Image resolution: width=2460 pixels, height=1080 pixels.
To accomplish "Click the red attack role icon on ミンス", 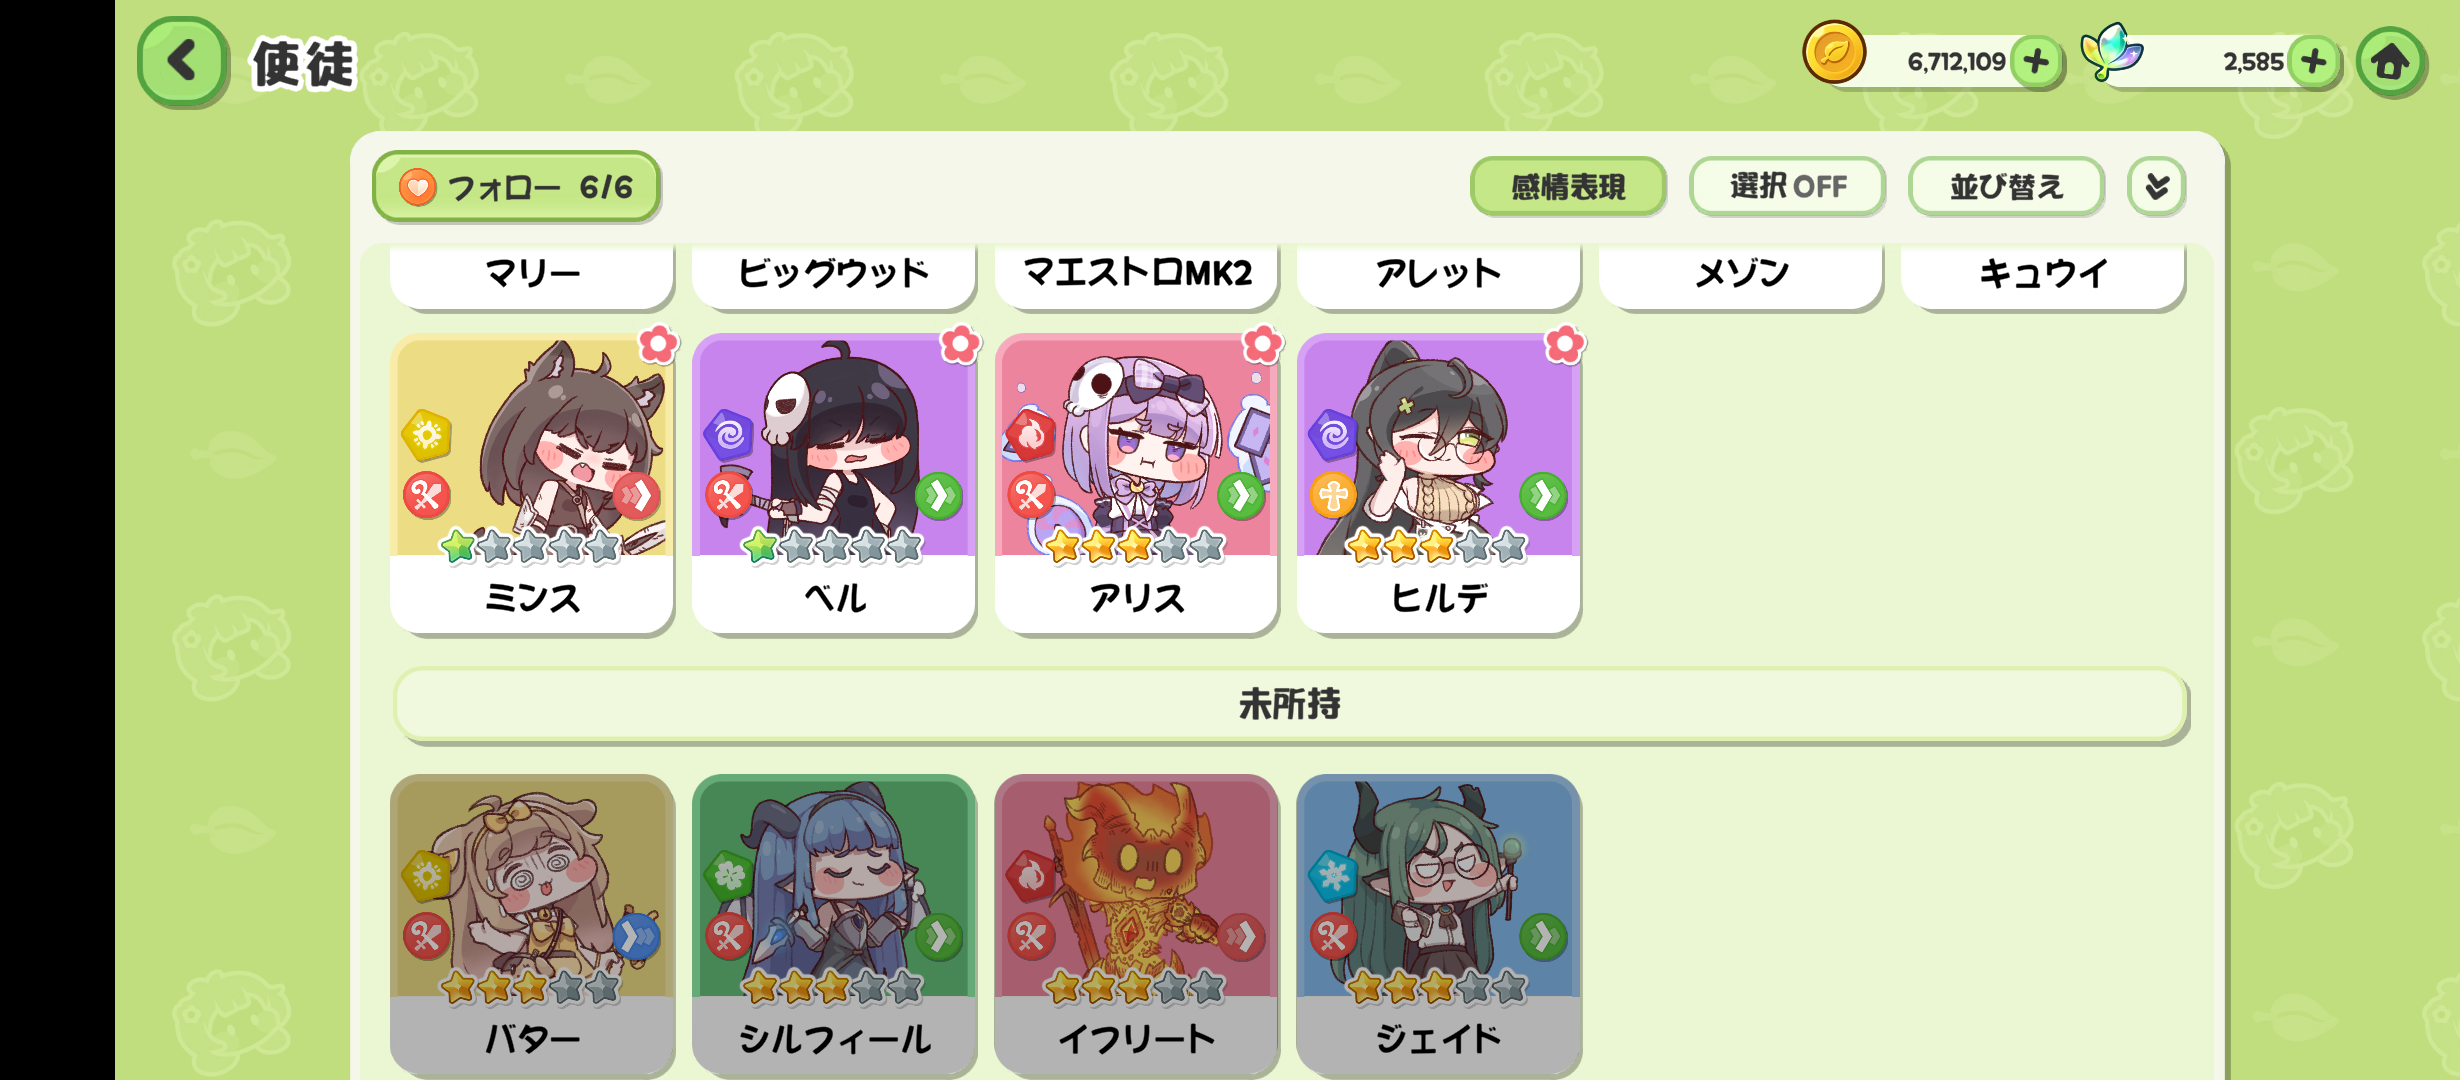I will 427,495.
